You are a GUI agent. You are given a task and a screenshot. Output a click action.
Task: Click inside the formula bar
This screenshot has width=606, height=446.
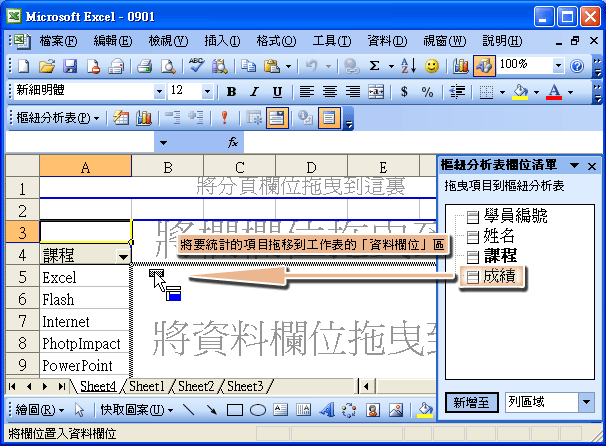[422, 143]
